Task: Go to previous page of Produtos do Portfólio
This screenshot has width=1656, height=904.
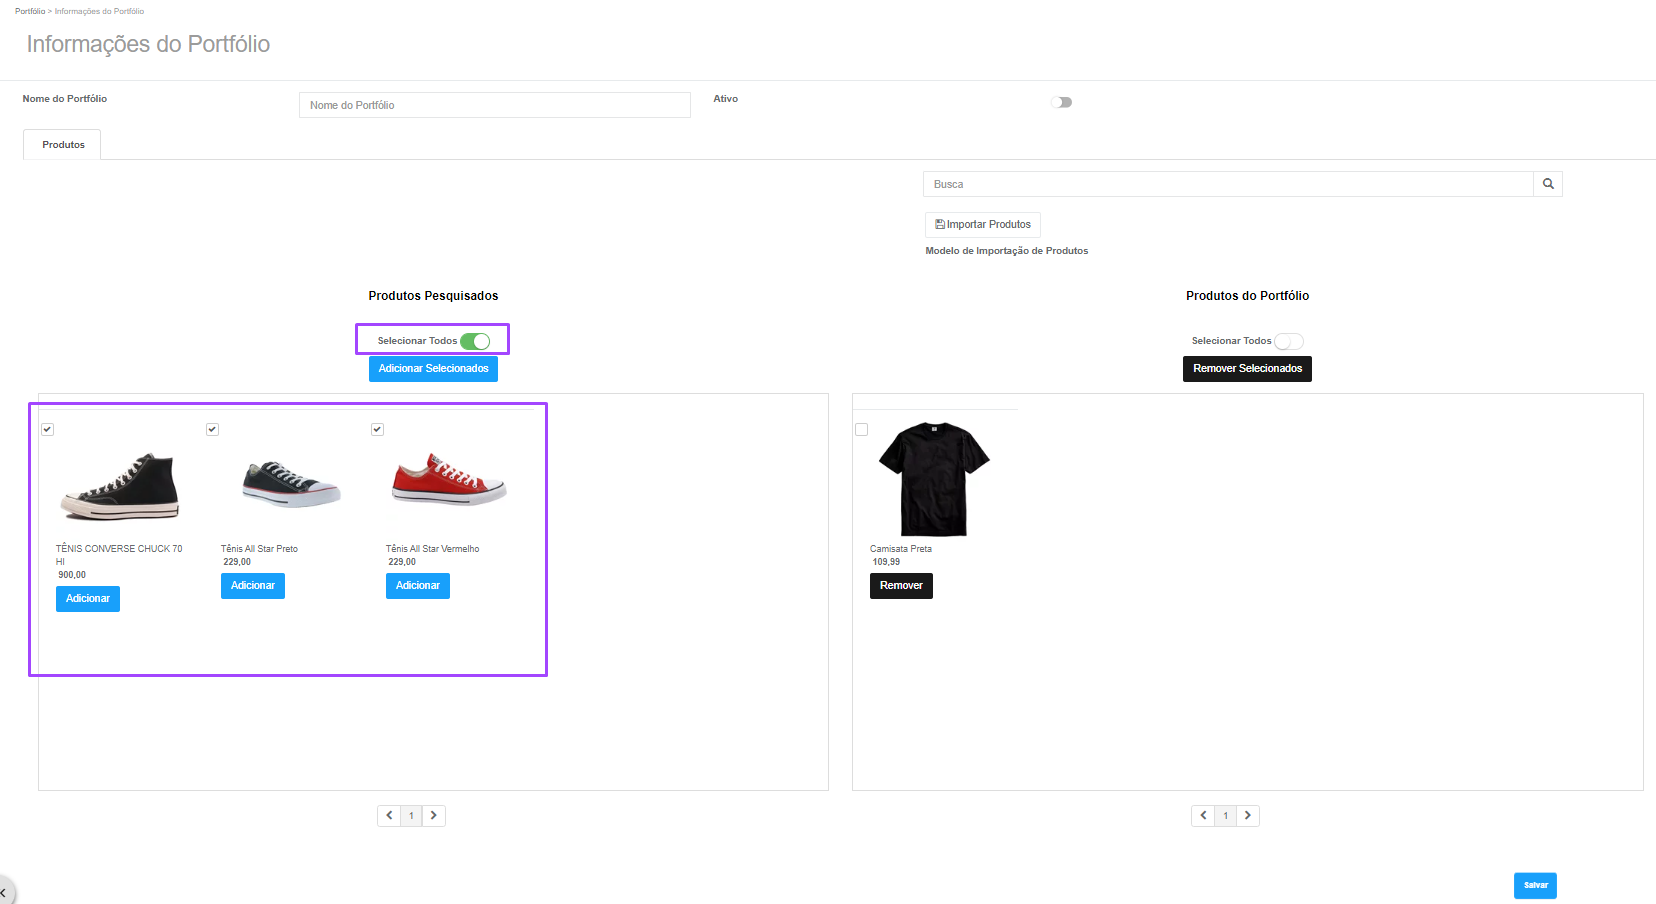Action: 1203,816
